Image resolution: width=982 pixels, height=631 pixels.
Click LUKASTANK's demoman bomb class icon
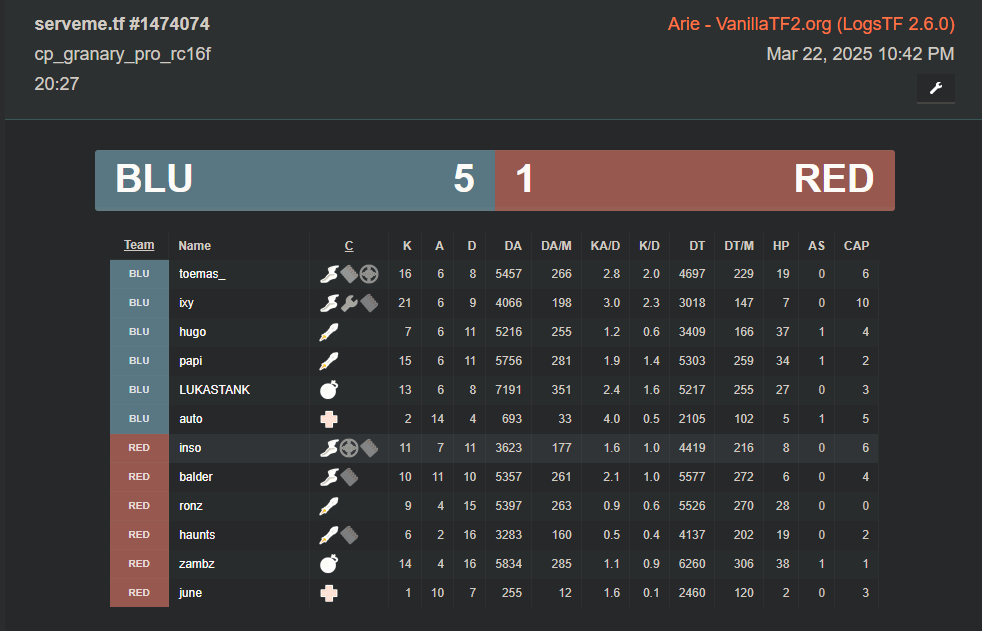329,390
